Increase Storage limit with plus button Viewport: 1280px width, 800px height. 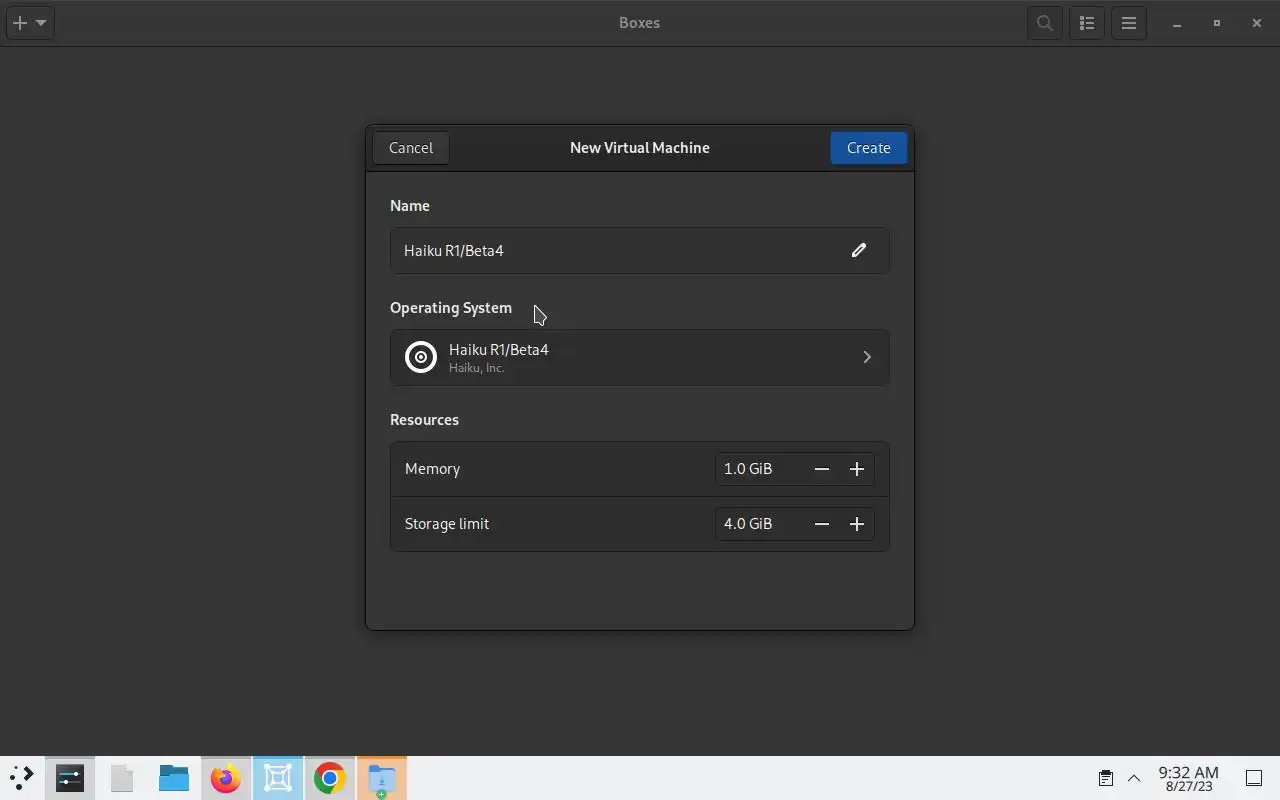(x=857, y=524)
